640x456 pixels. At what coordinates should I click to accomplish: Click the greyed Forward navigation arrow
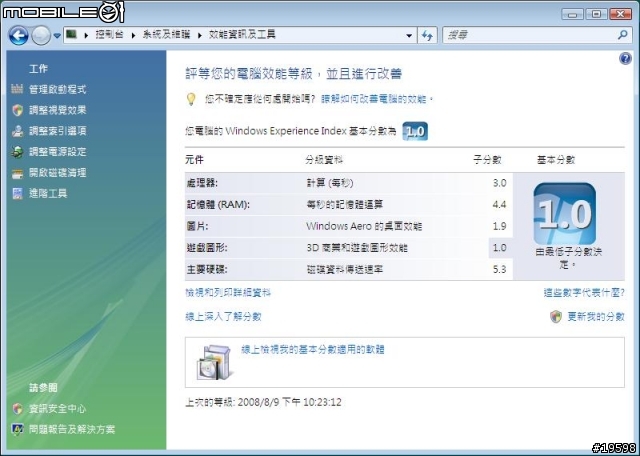coord(41,36)
